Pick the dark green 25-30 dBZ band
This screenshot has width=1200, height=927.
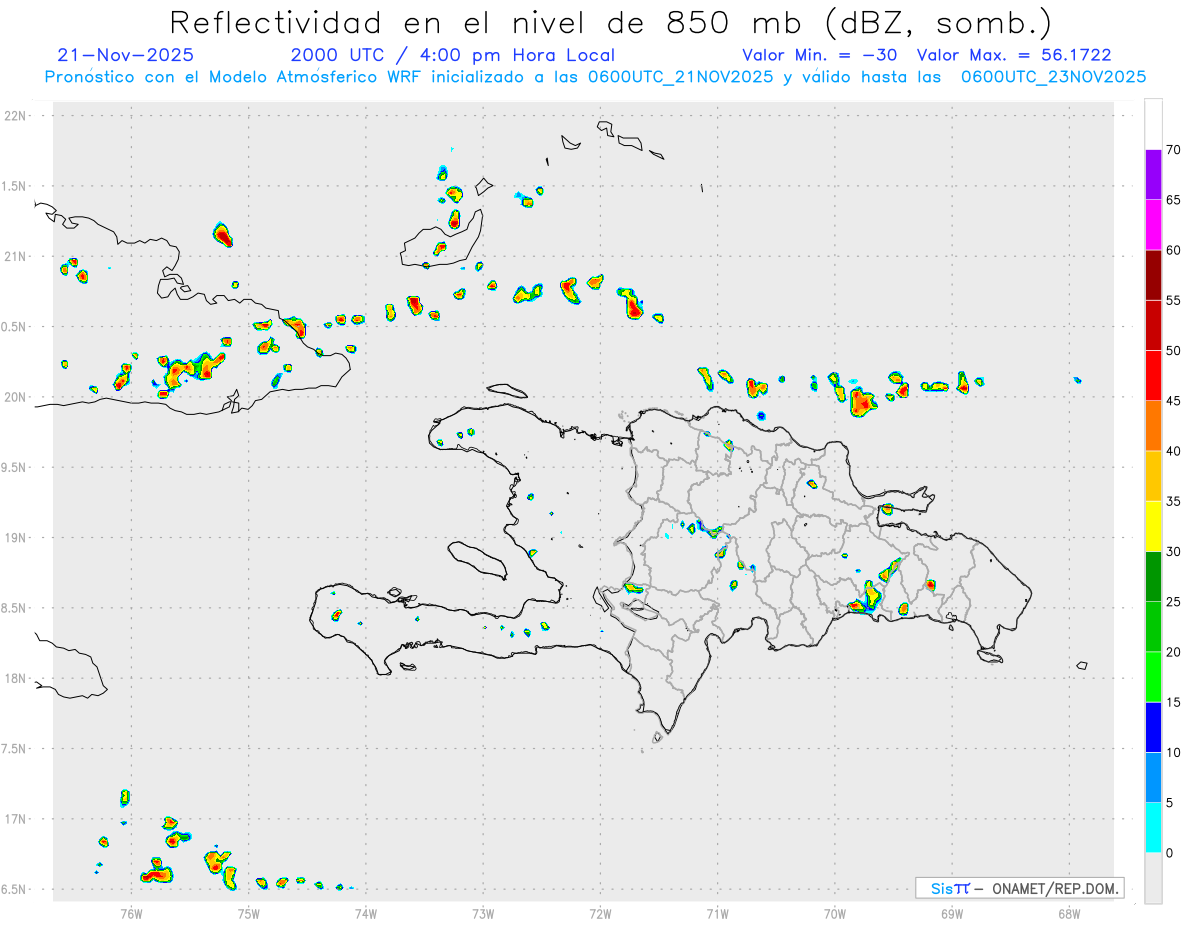[x=1153, y=576]
